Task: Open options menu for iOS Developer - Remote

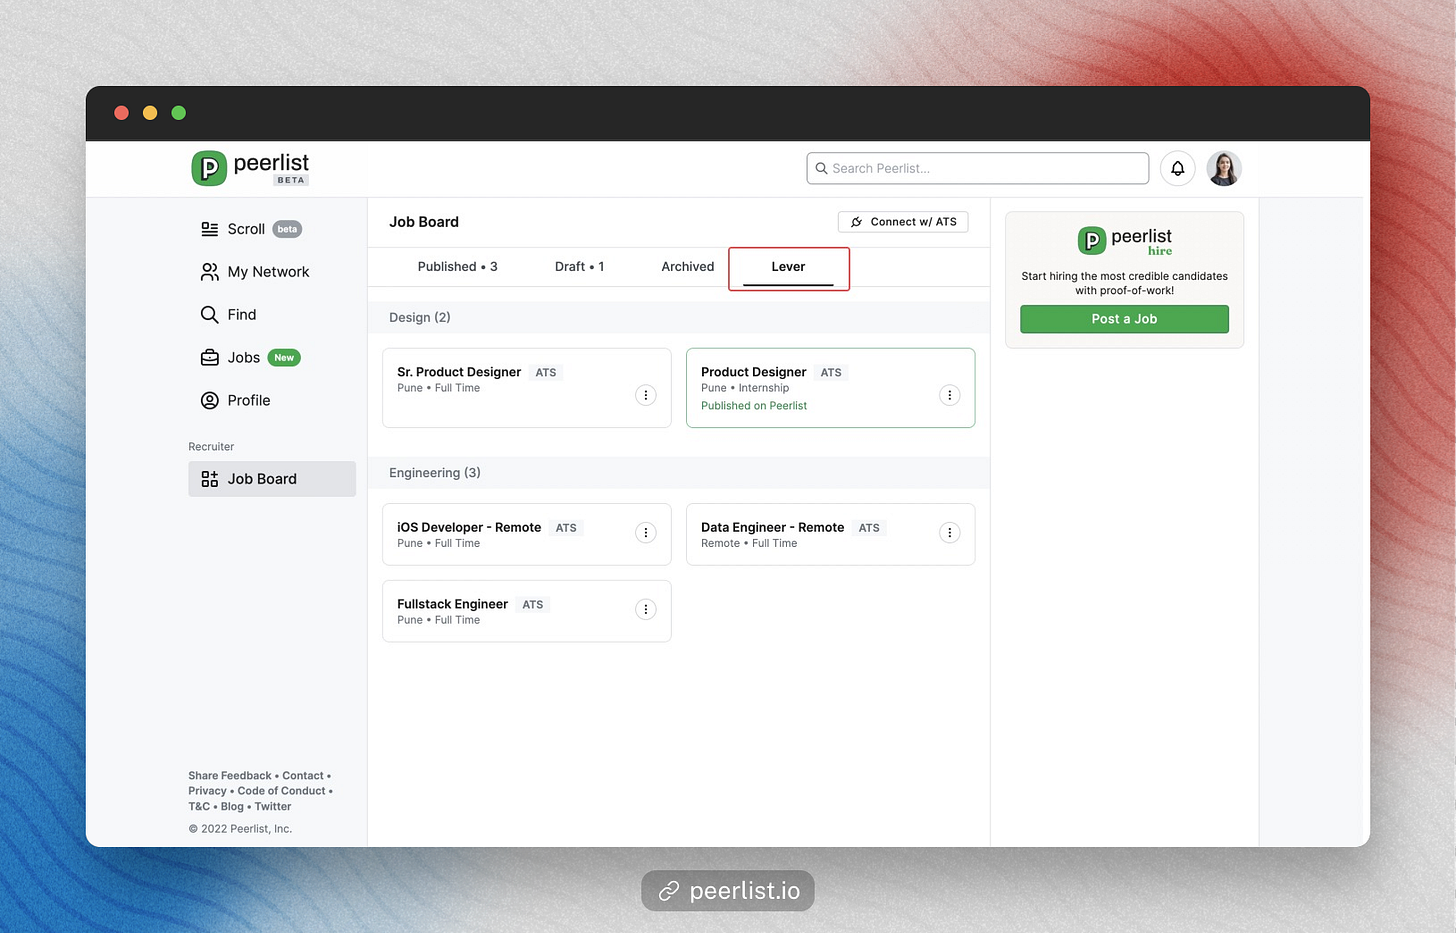Action: pos(646,533)
